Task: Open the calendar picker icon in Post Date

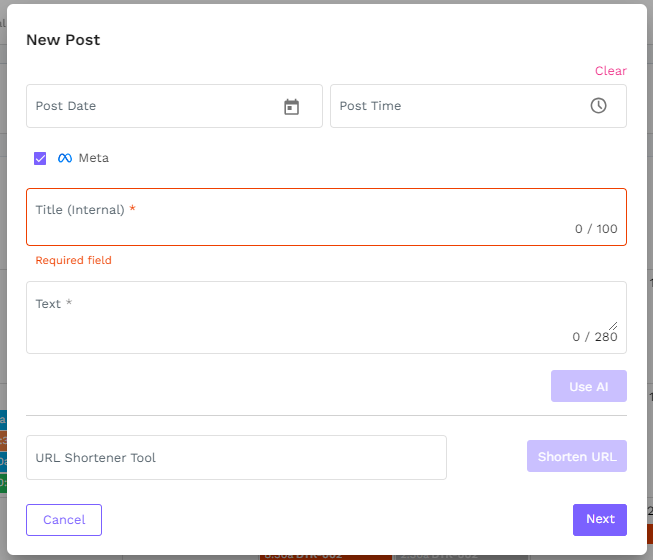Action: [x=291, y=107]
